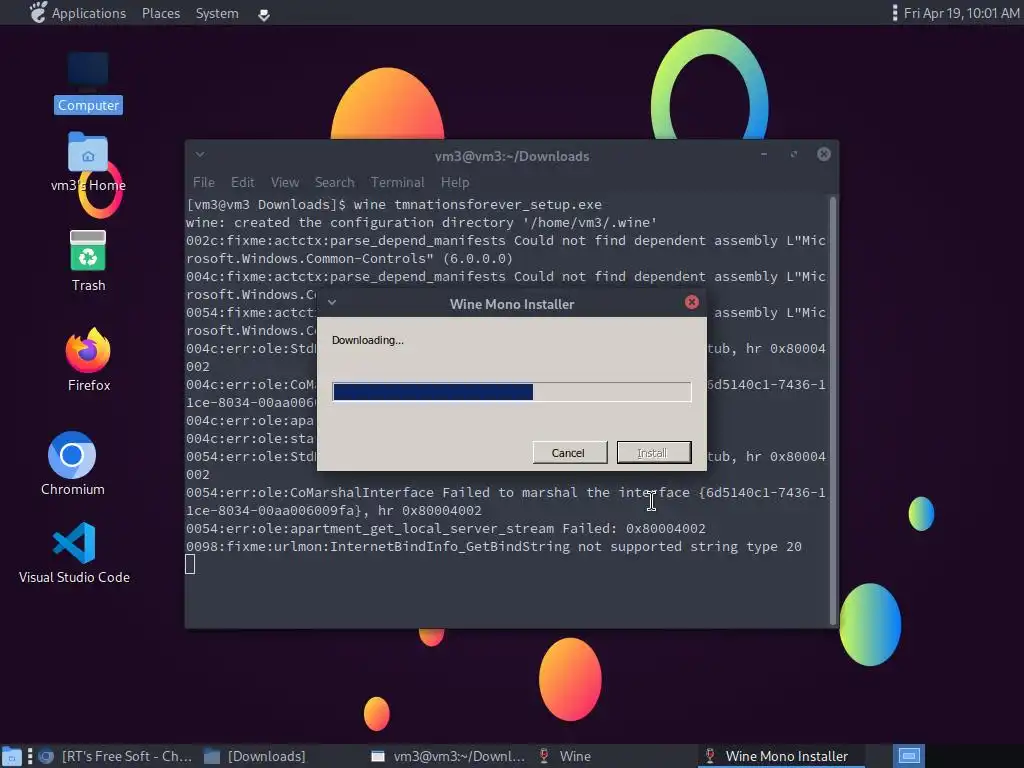Open the Trash desktop icon

[x=88, y=261]
